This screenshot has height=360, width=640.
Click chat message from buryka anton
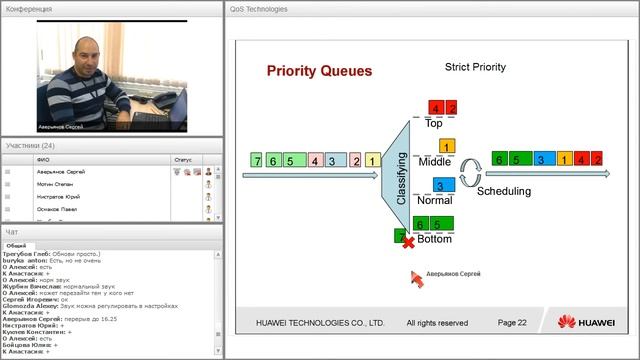point(52,260)
